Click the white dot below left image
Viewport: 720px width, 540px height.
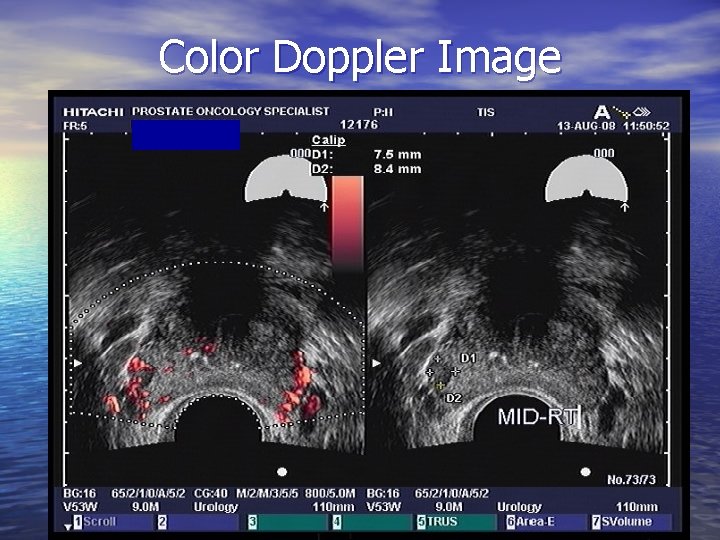click(x=282, y=472)
